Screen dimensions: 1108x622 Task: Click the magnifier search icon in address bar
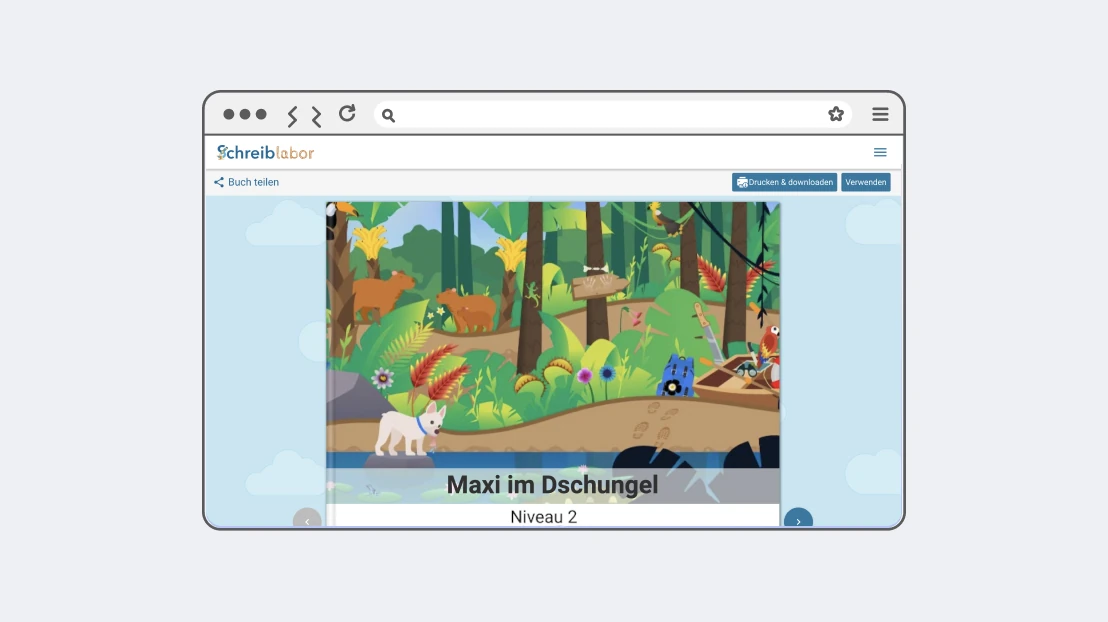click(x=388, y=115)
